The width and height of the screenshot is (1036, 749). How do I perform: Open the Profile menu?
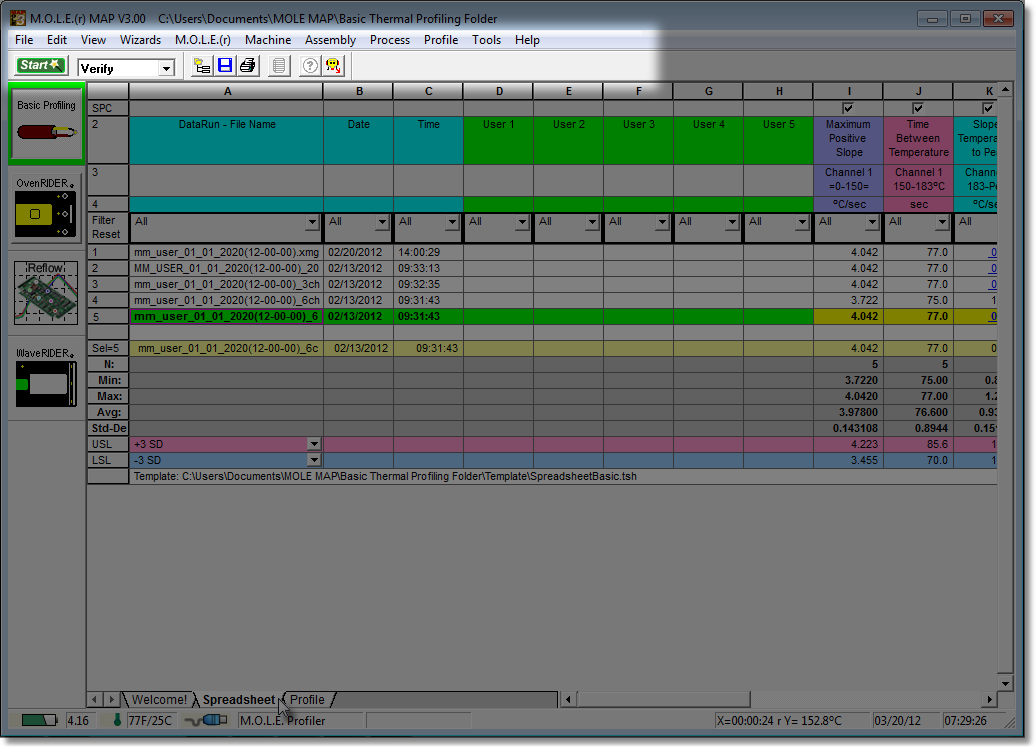441,40
